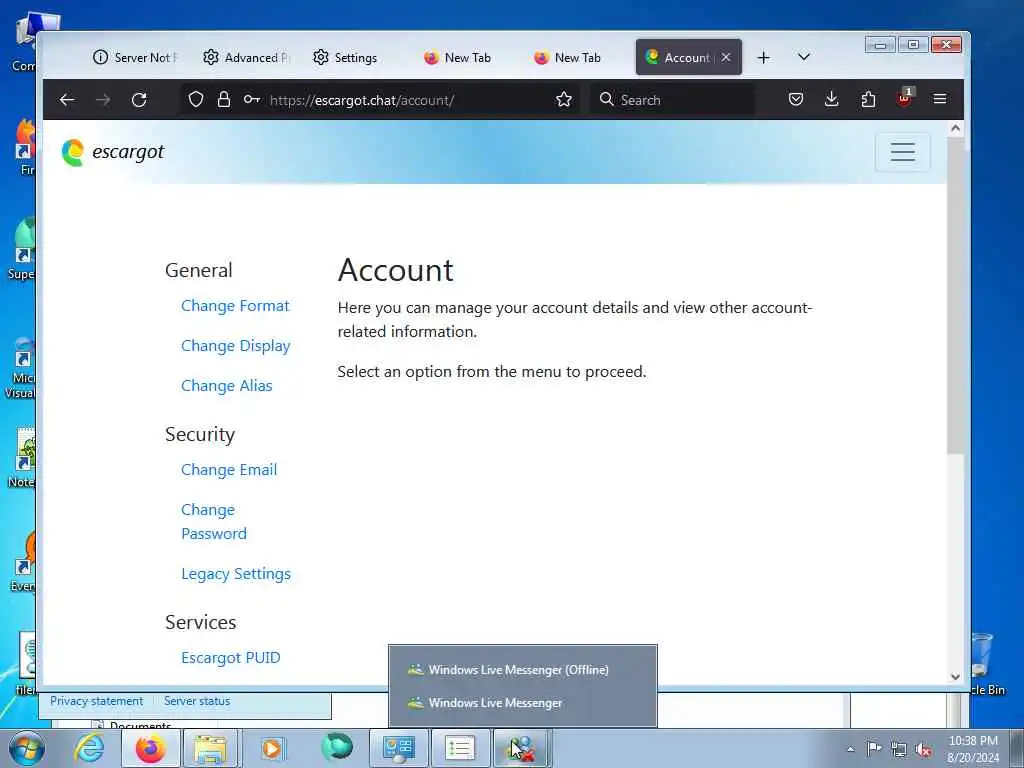Bookmark this page with the star icon

coord(564,99)
